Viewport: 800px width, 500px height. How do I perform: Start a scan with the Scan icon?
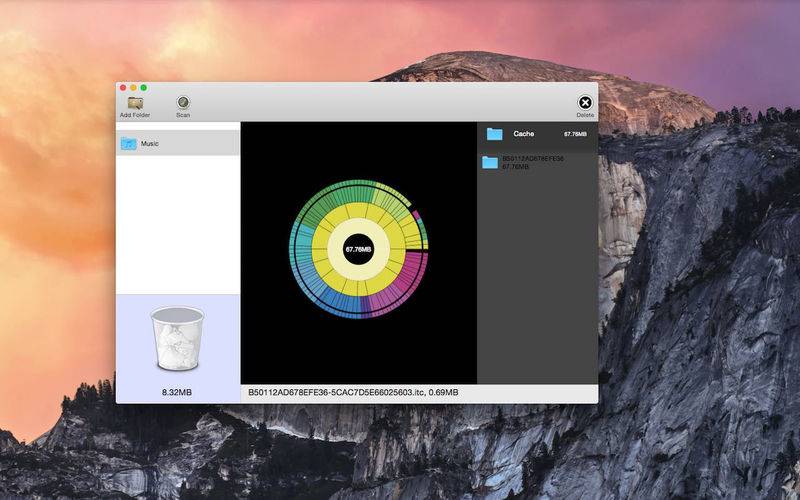(x=183, y=102)
